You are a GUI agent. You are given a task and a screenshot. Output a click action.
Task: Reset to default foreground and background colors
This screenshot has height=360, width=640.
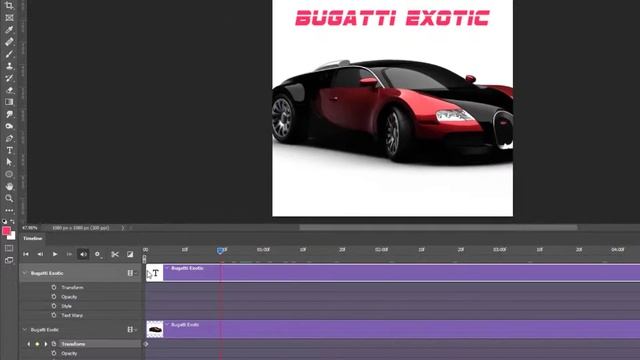[x=4, y=221]
